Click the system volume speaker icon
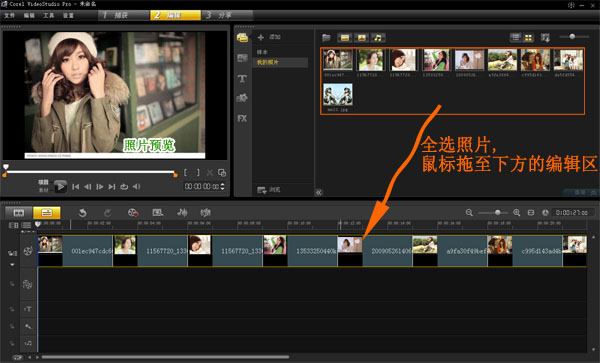Image resolution: width=600 pixels, height=363 pixels. [x=136, y=187]
